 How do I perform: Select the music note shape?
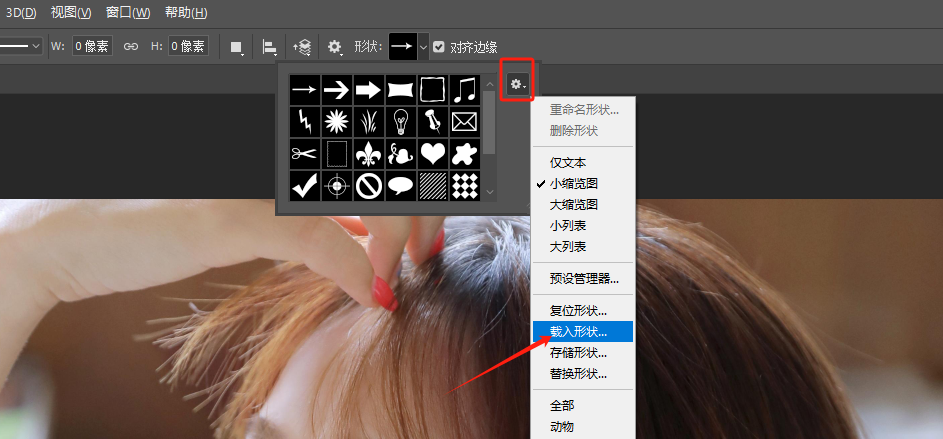click(464, 90)
